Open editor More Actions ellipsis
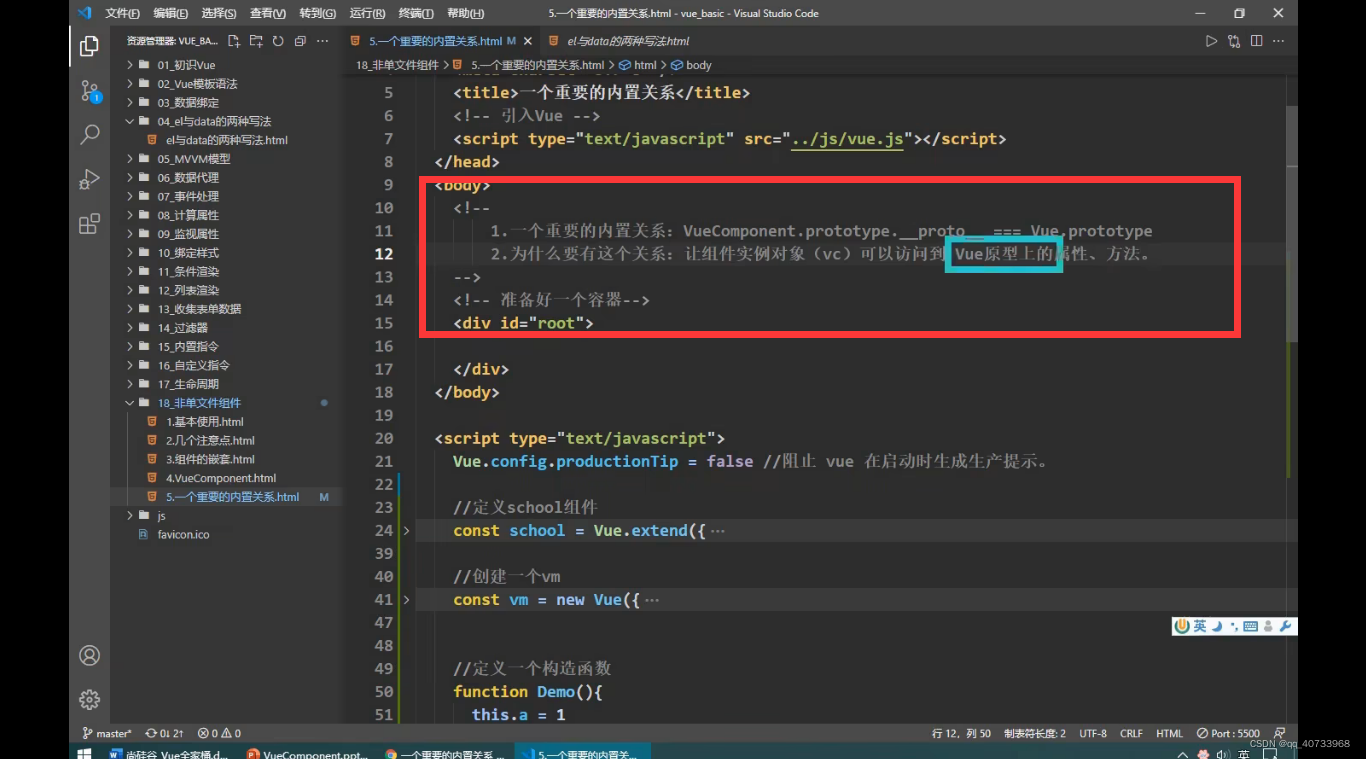Image resolution: width=1366 pixels, height=759 pixels. click(x=1279, y=41)
